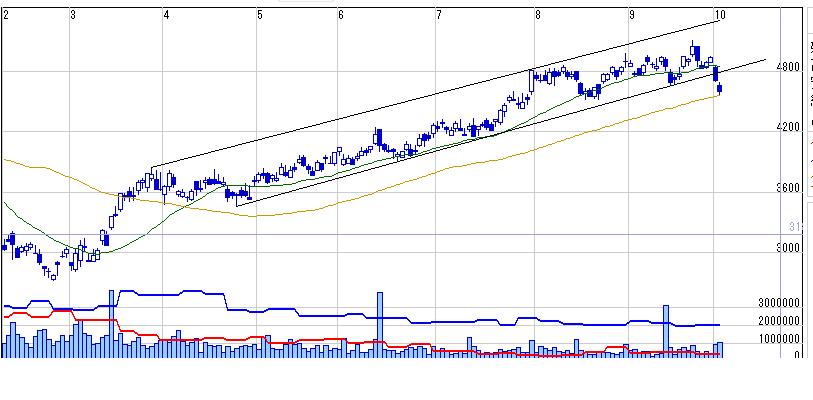813x400 pixels.
Task: Select the latest candlestick at far right
Action: [x=721, y=90]
